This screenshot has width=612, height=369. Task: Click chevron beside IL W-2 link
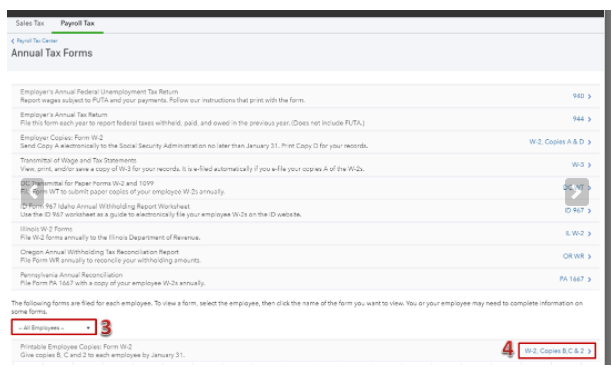589,234
